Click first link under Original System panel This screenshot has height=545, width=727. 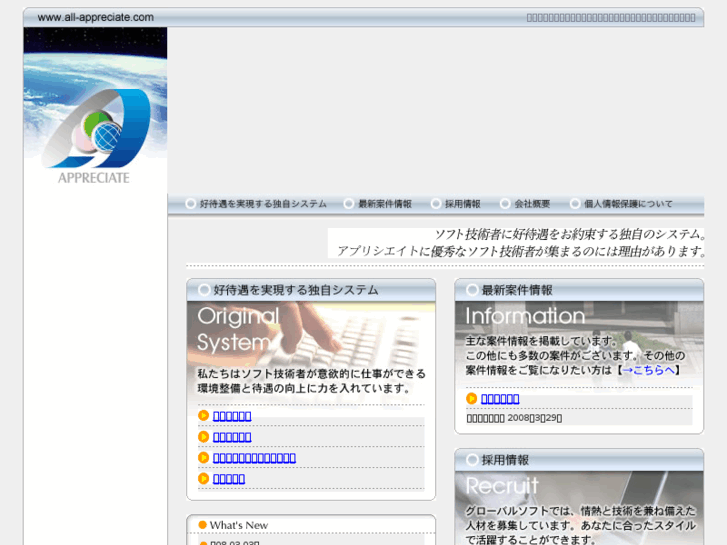click(232, 416)
